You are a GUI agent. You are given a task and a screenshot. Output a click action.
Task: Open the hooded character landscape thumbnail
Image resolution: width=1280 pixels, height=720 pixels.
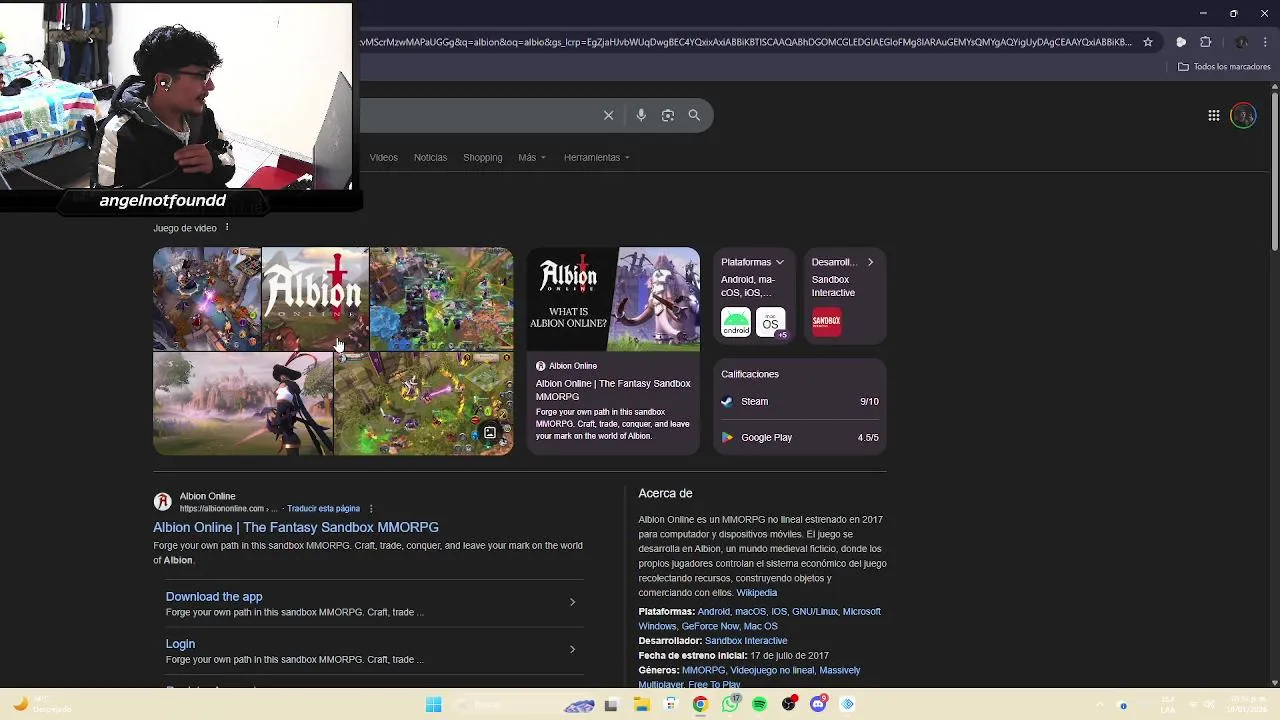243,404
